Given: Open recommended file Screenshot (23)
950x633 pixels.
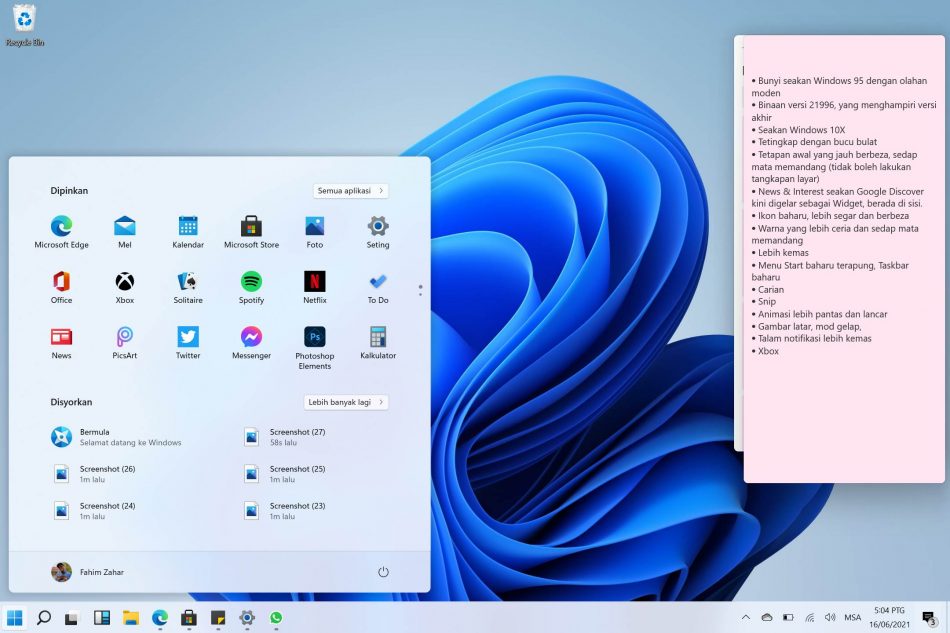Looking at the screenshot, I should [x=285, y=511].
